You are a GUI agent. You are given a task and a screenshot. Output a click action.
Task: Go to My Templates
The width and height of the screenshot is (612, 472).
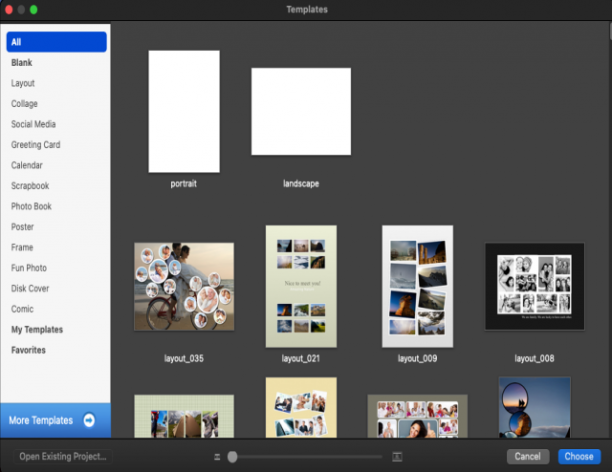click(x=37, y=330)
